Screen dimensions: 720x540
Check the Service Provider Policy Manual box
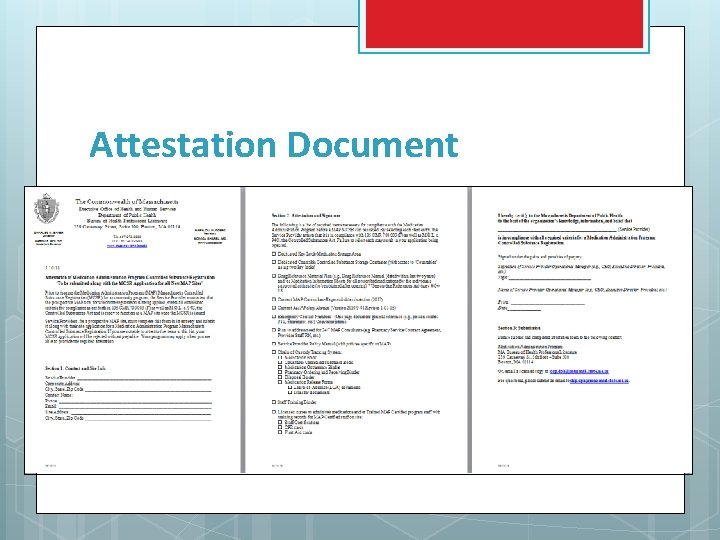[274, 343]
